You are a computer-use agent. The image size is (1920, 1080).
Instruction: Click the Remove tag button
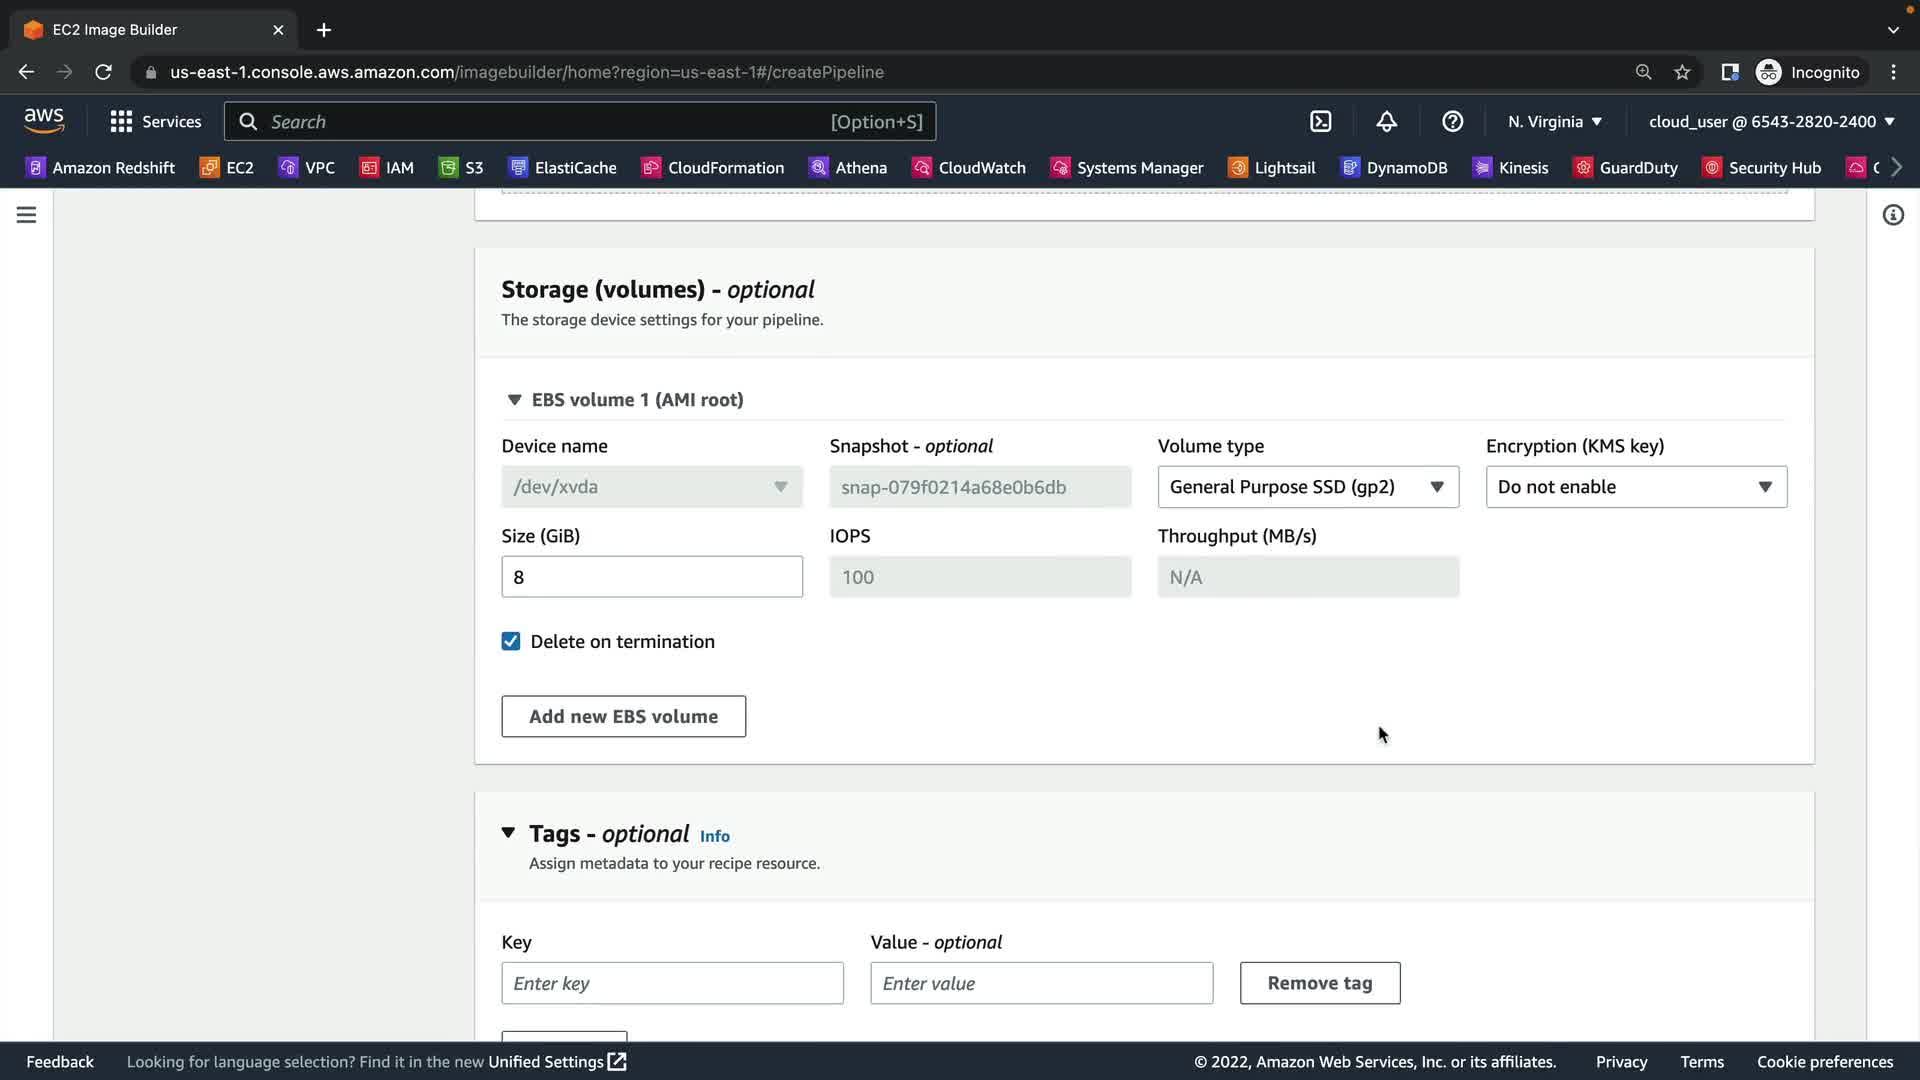1319,983
